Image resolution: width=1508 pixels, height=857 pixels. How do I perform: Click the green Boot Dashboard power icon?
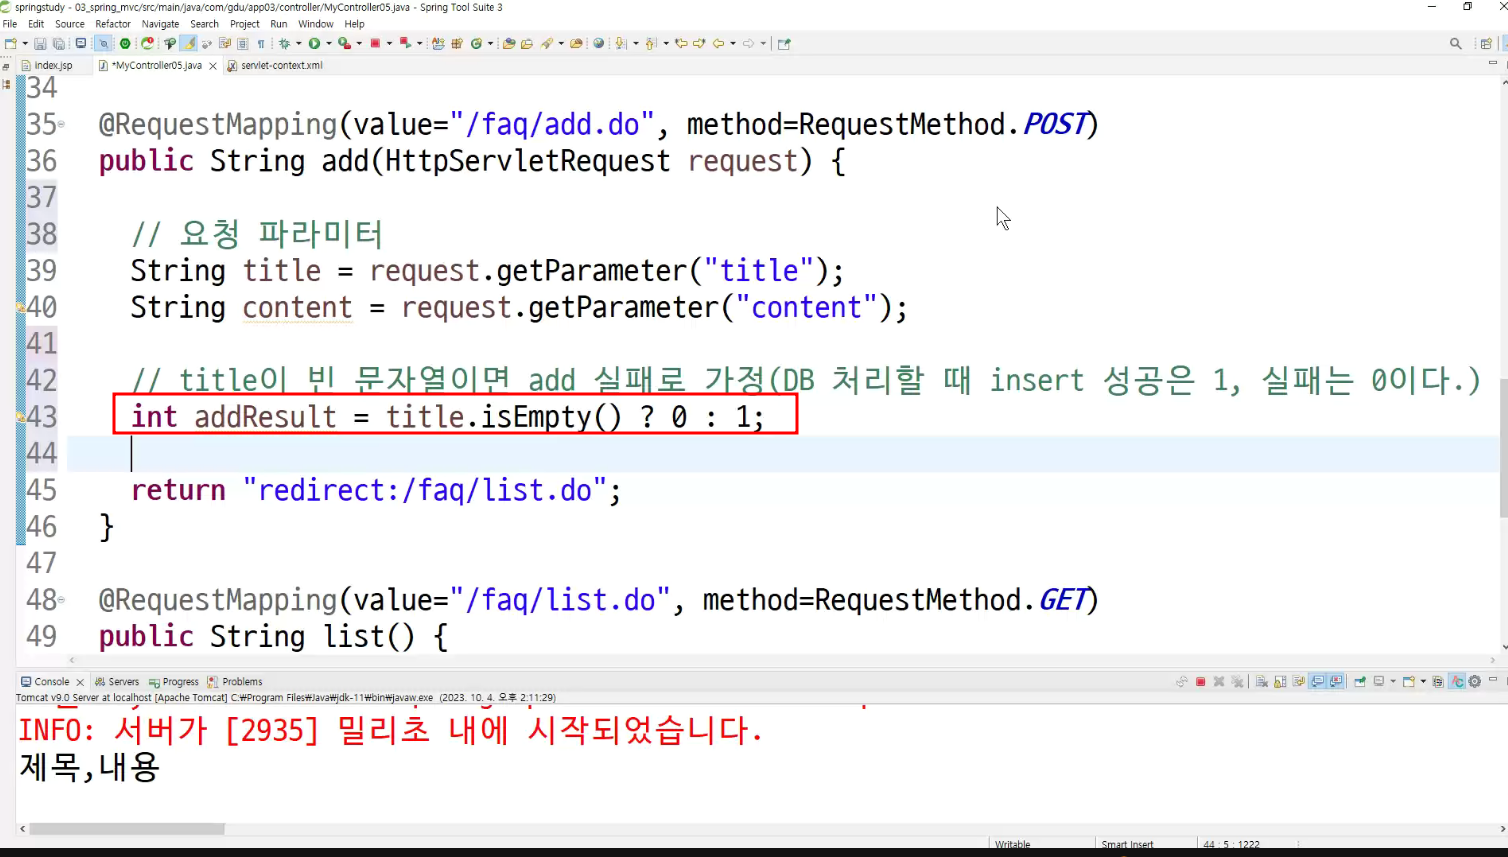point(125,43)
